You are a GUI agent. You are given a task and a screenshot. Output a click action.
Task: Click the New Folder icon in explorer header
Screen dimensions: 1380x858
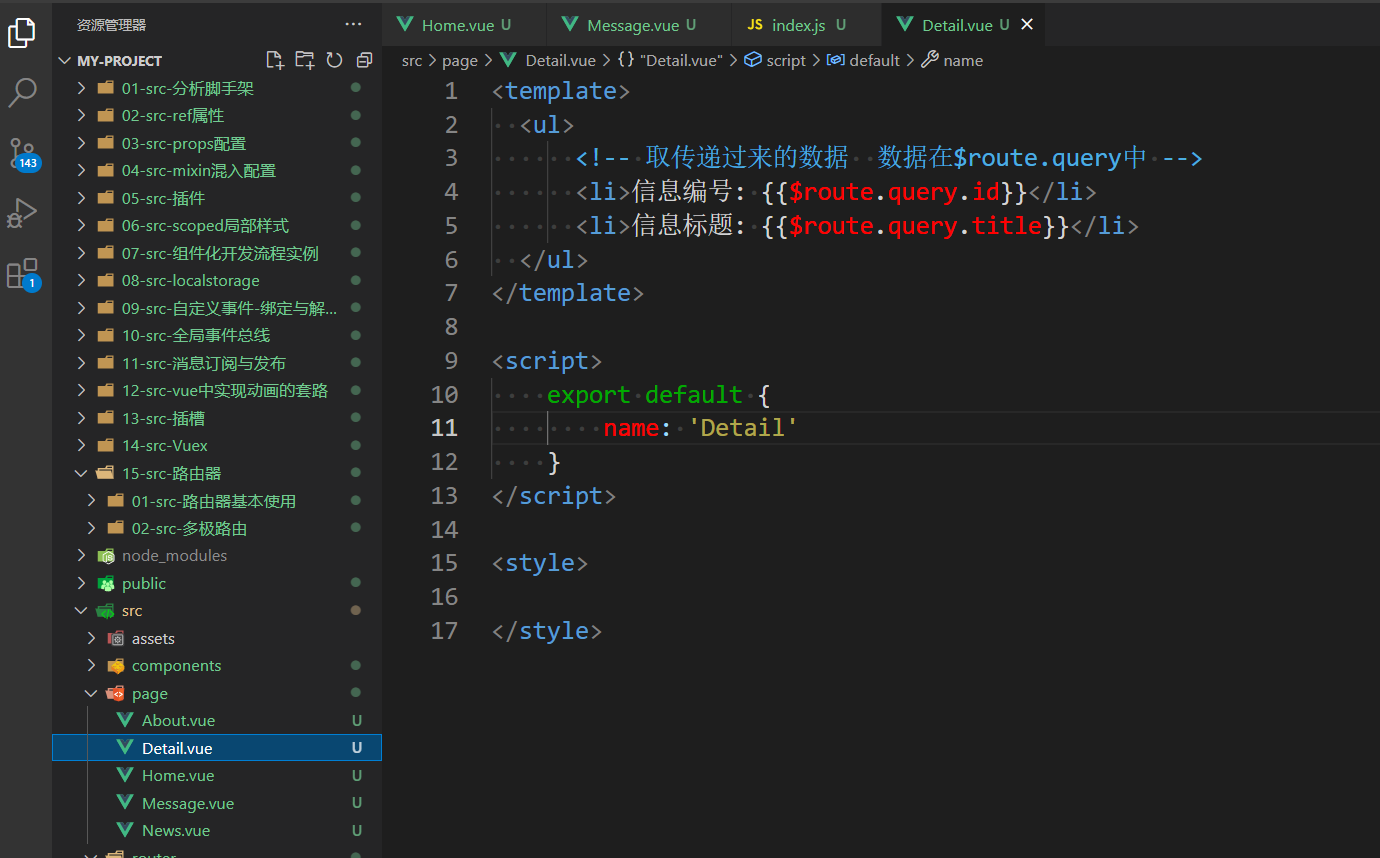(304, 60)
